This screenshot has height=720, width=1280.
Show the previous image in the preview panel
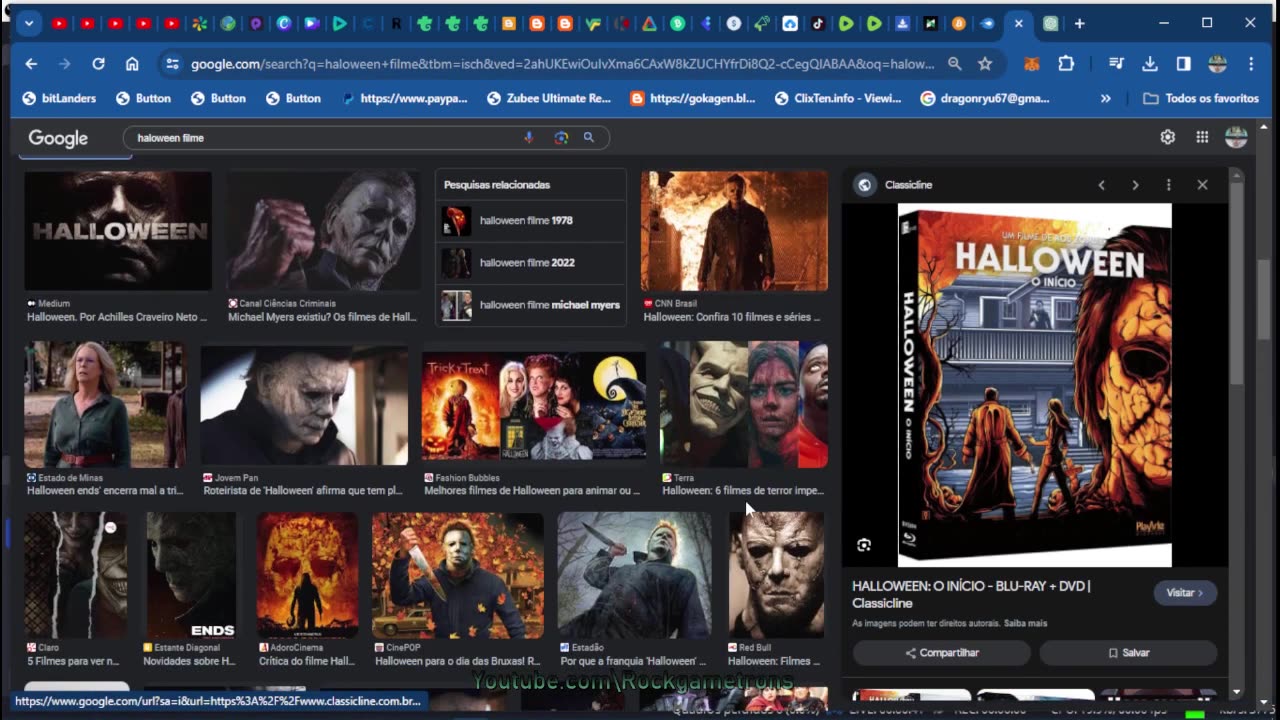click(x=1101, y=185)
